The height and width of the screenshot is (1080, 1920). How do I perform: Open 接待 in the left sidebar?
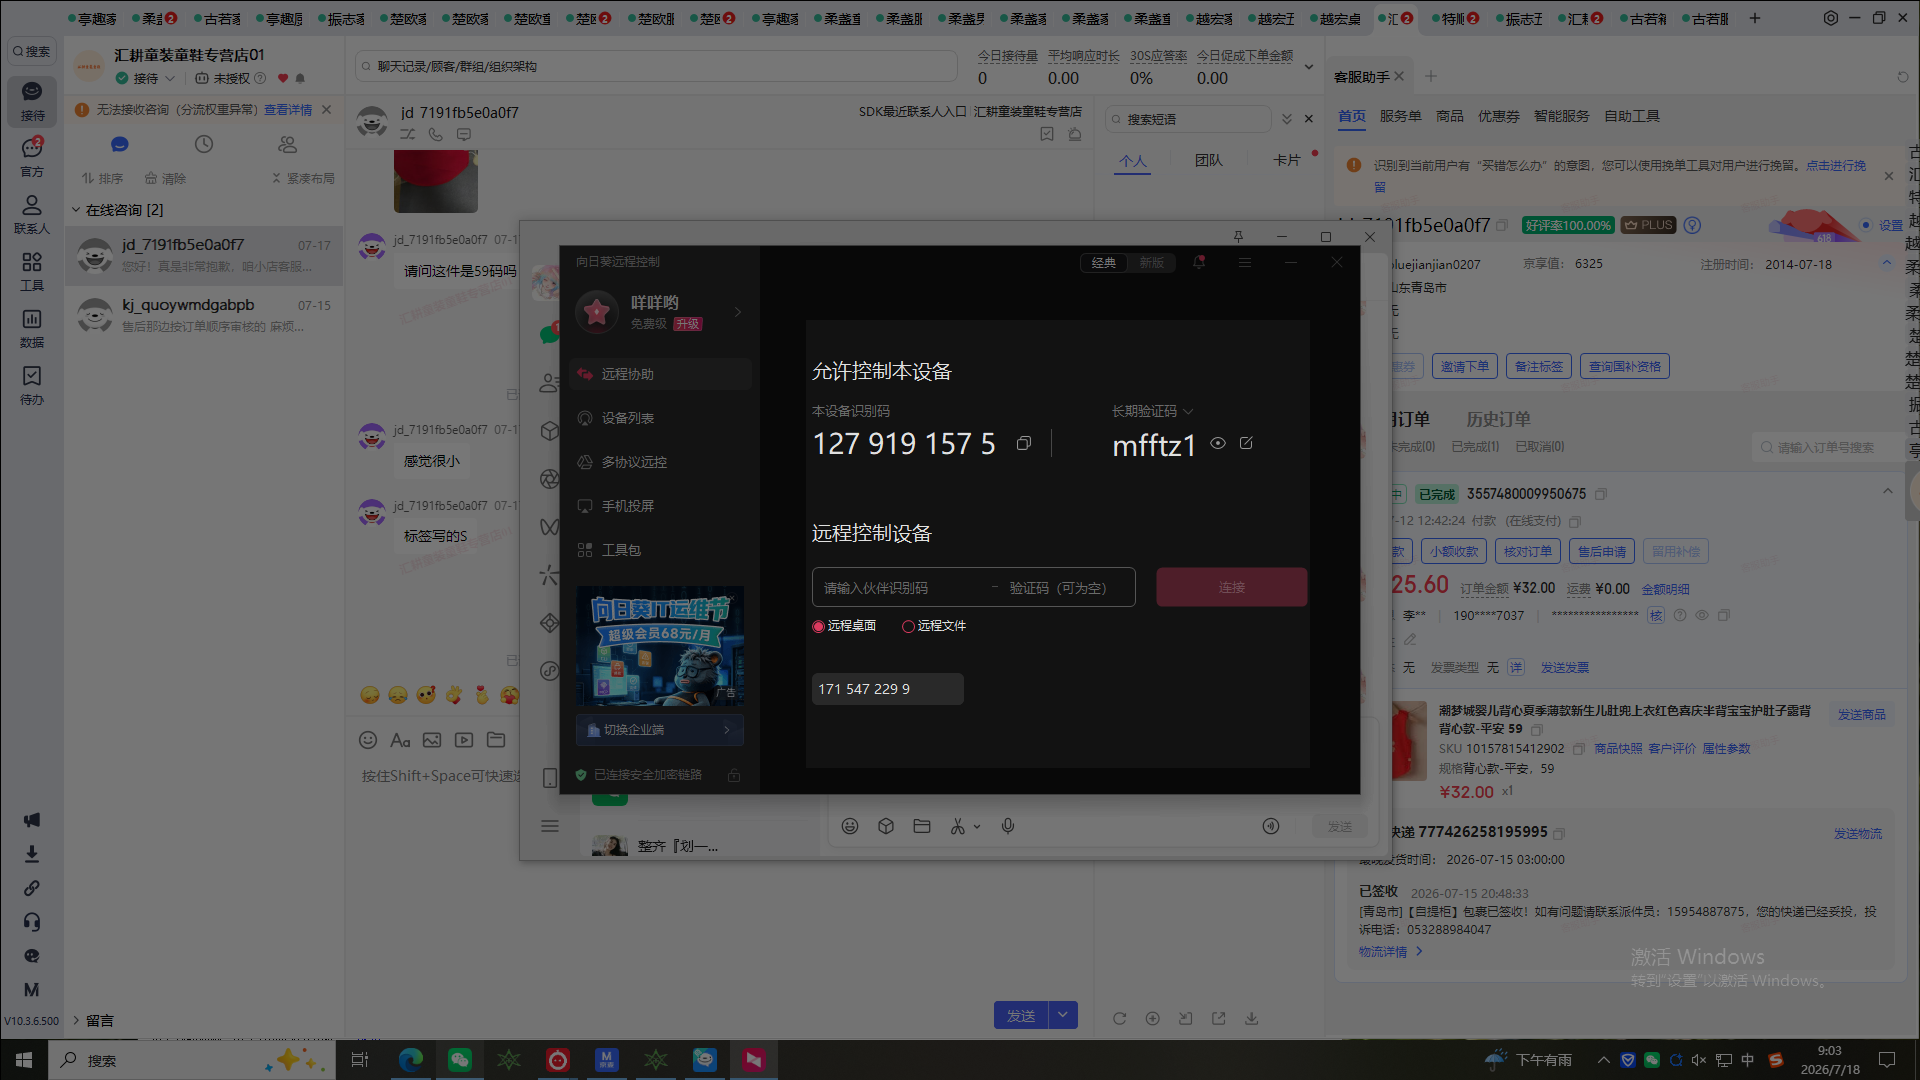[32, 102]
